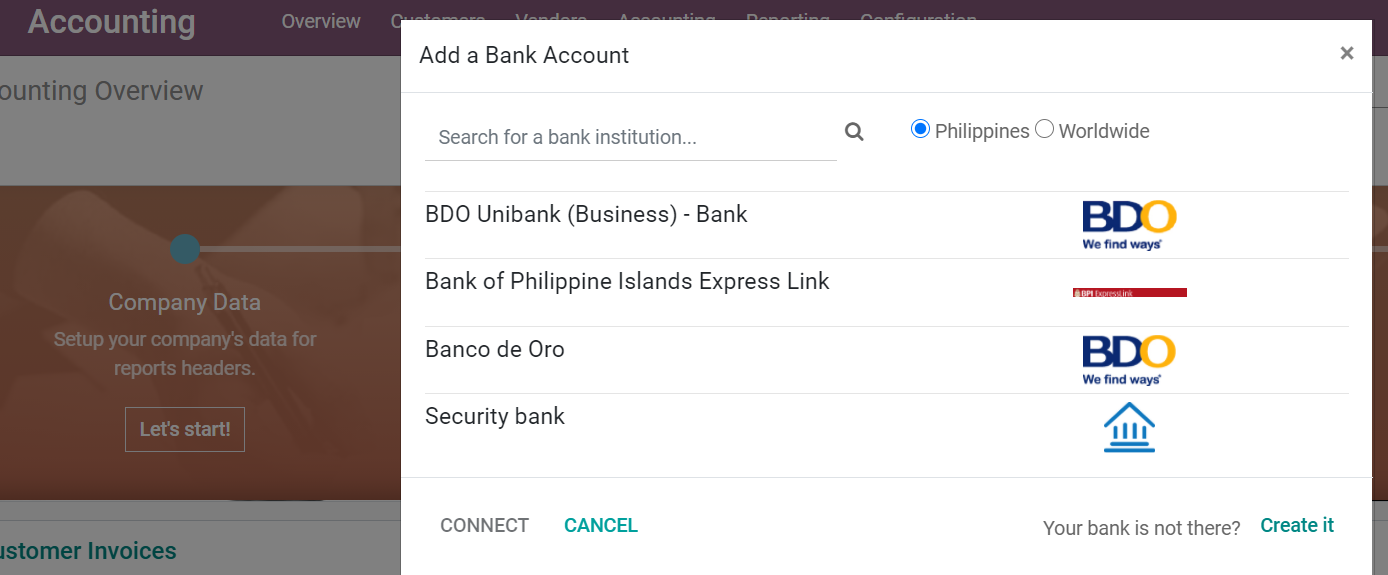Click the Company Data step circle
The width and height of the screenshot is (1388, 575).
pos(185,249)
